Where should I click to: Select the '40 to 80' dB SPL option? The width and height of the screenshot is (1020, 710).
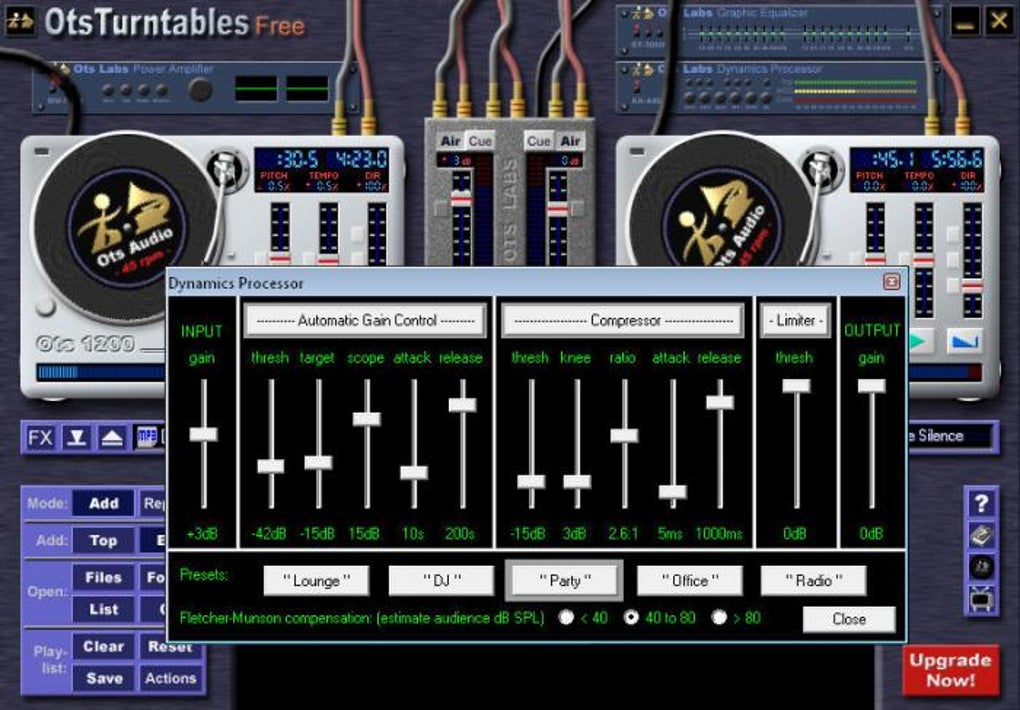coord(630,617)
